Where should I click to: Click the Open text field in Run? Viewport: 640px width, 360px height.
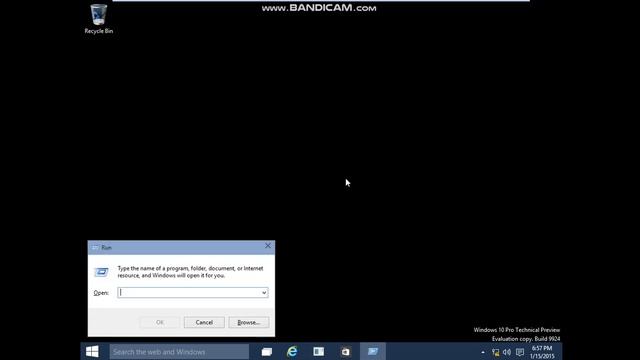point(193,293)
